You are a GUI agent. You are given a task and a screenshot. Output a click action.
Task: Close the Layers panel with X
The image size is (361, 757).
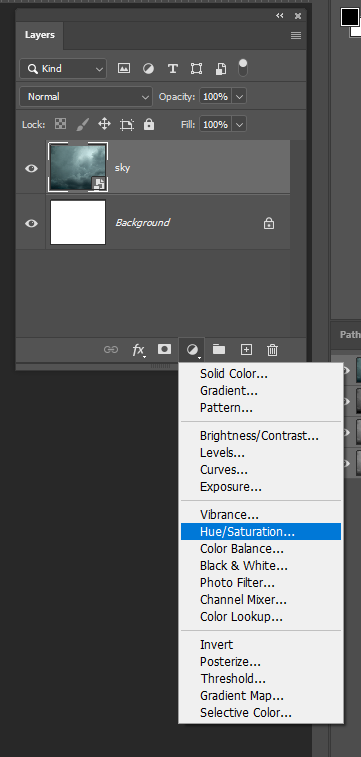298,16
